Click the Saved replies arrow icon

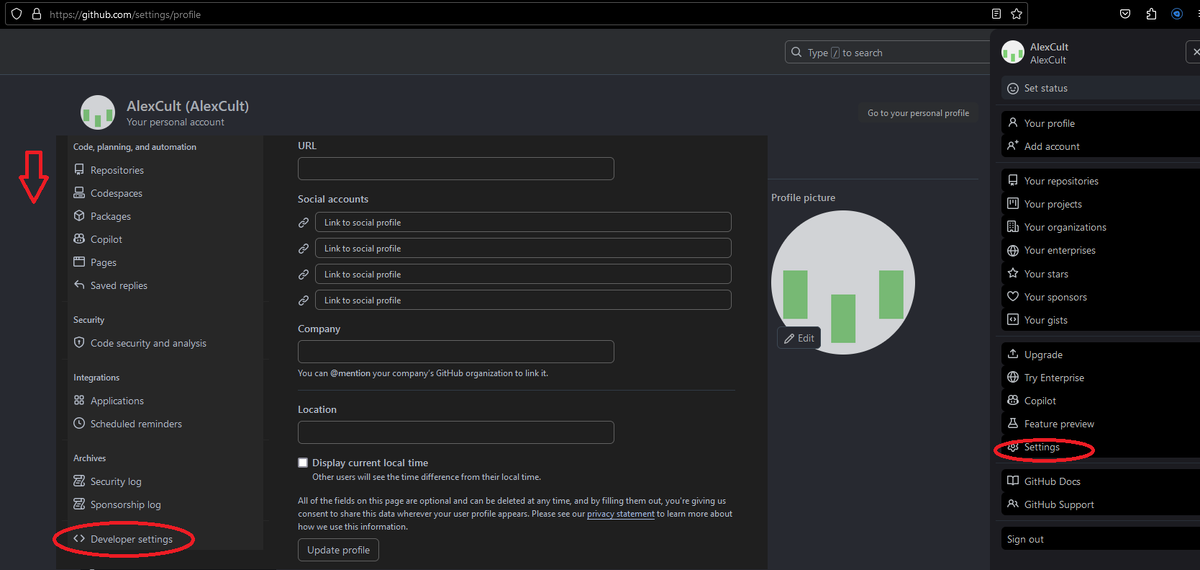(x=80, y=285)
